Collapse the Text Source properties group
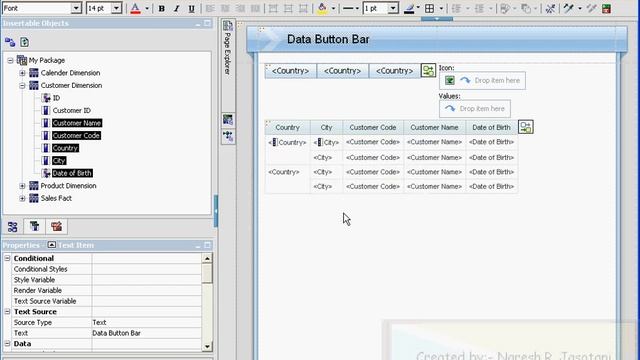The width and height of the screenshot is (640, 360). pos(7,312)
